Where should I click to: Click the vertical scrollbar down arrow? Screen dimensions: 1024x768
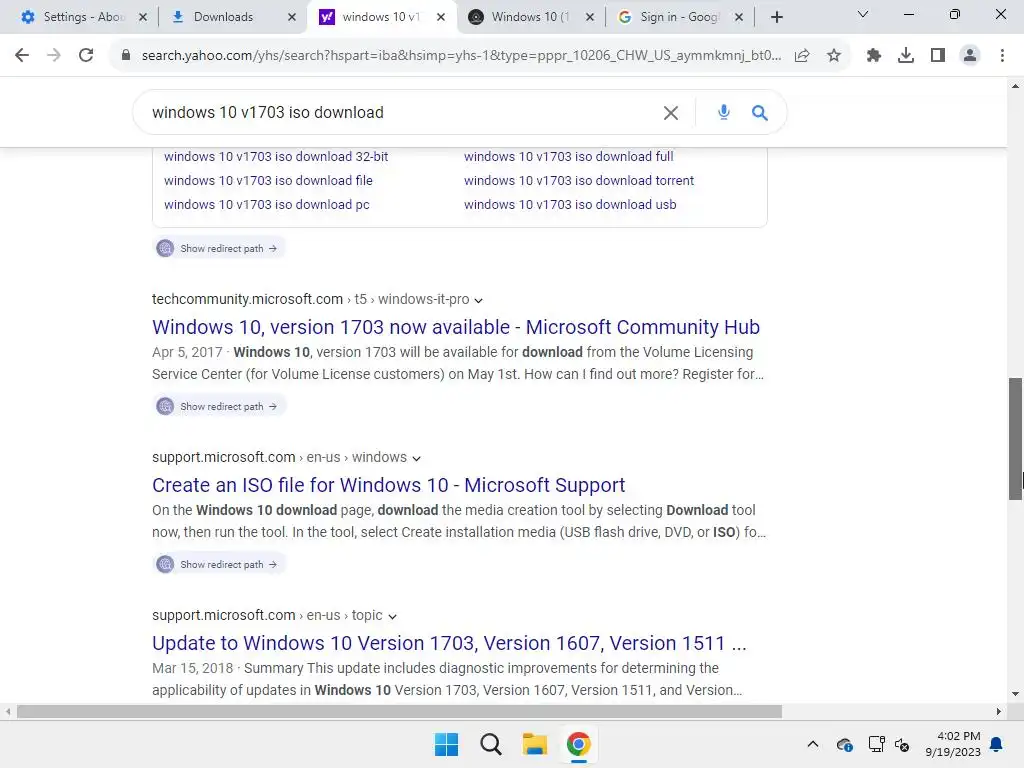(1016, 694)
